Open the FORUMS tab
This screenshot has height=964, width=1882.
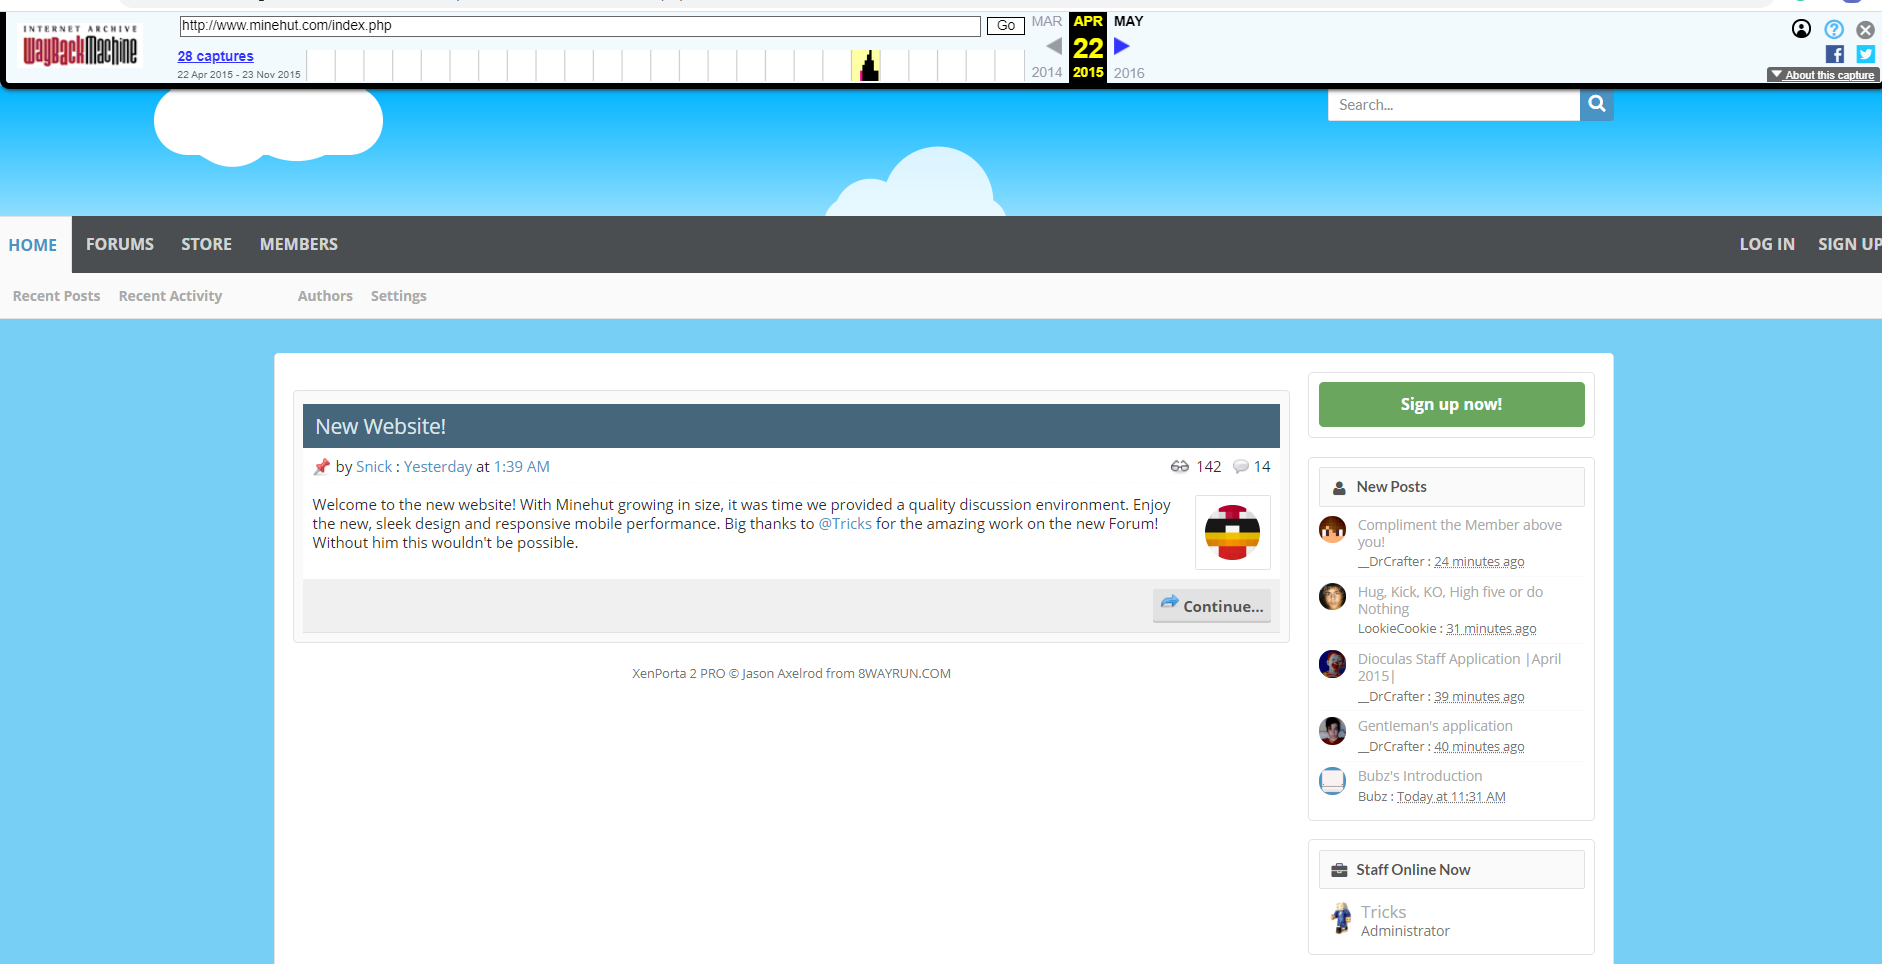click(x=120, y=244)
